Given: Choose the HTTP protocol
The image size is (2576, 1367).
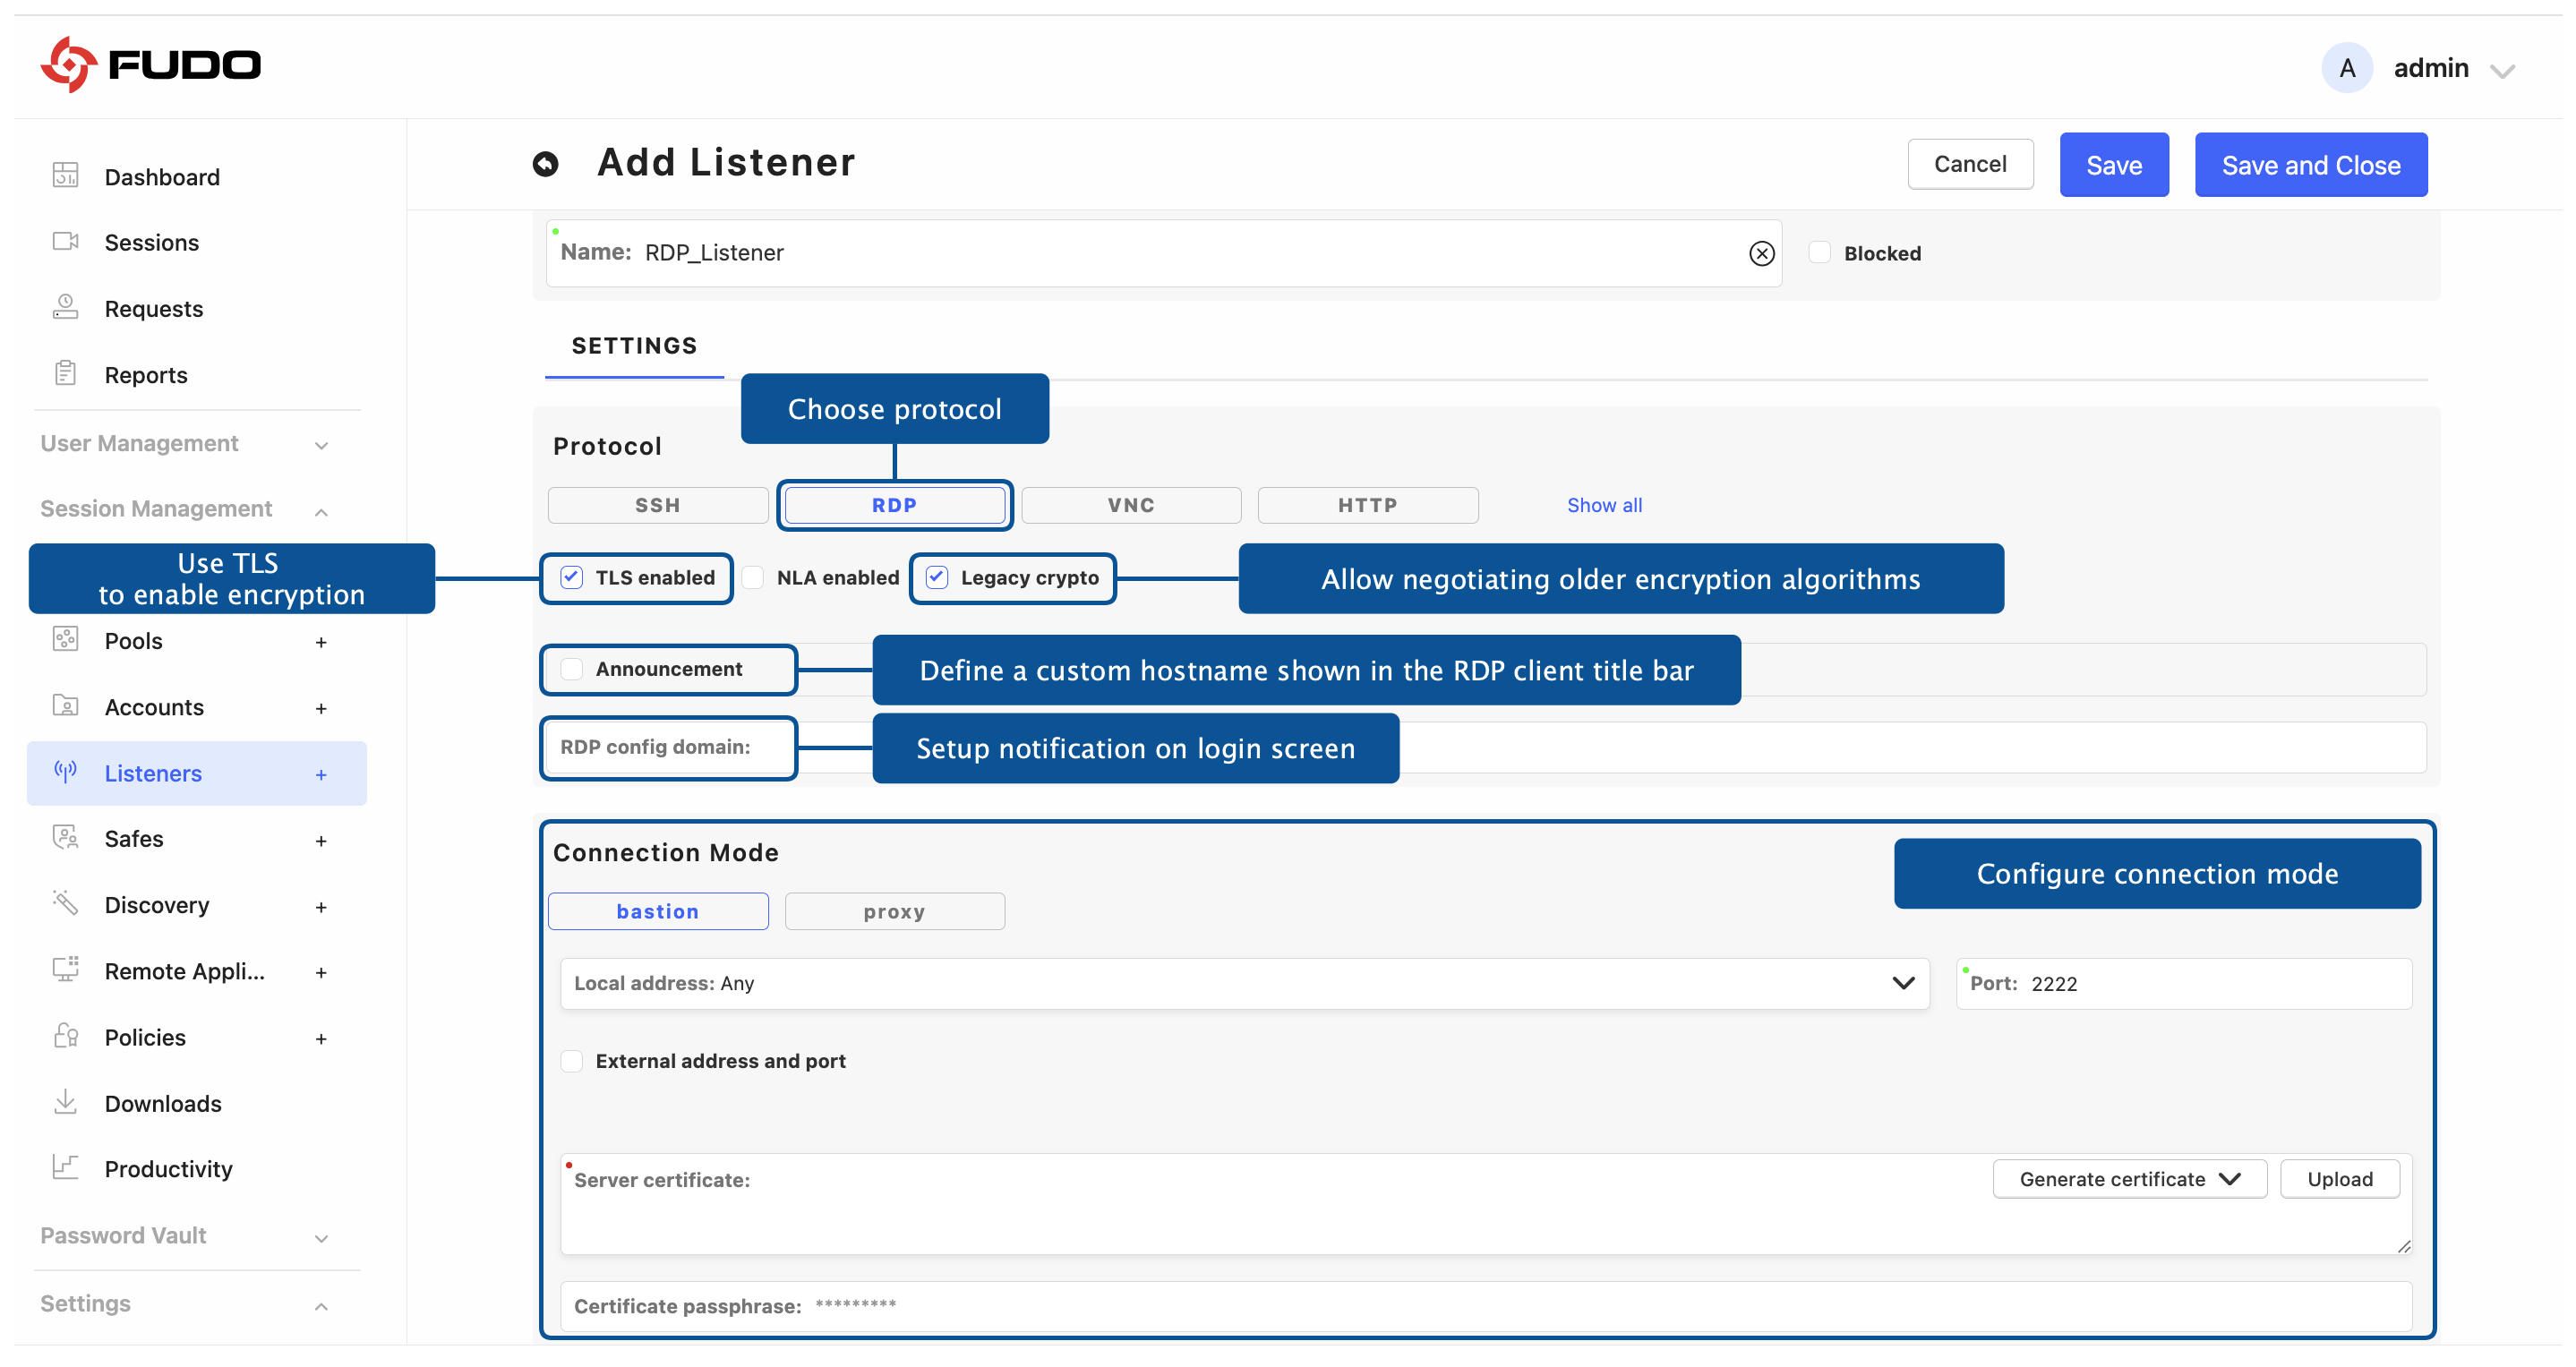Looking at the screenshot, I should pyautogui.click(x=1368, y=505).
